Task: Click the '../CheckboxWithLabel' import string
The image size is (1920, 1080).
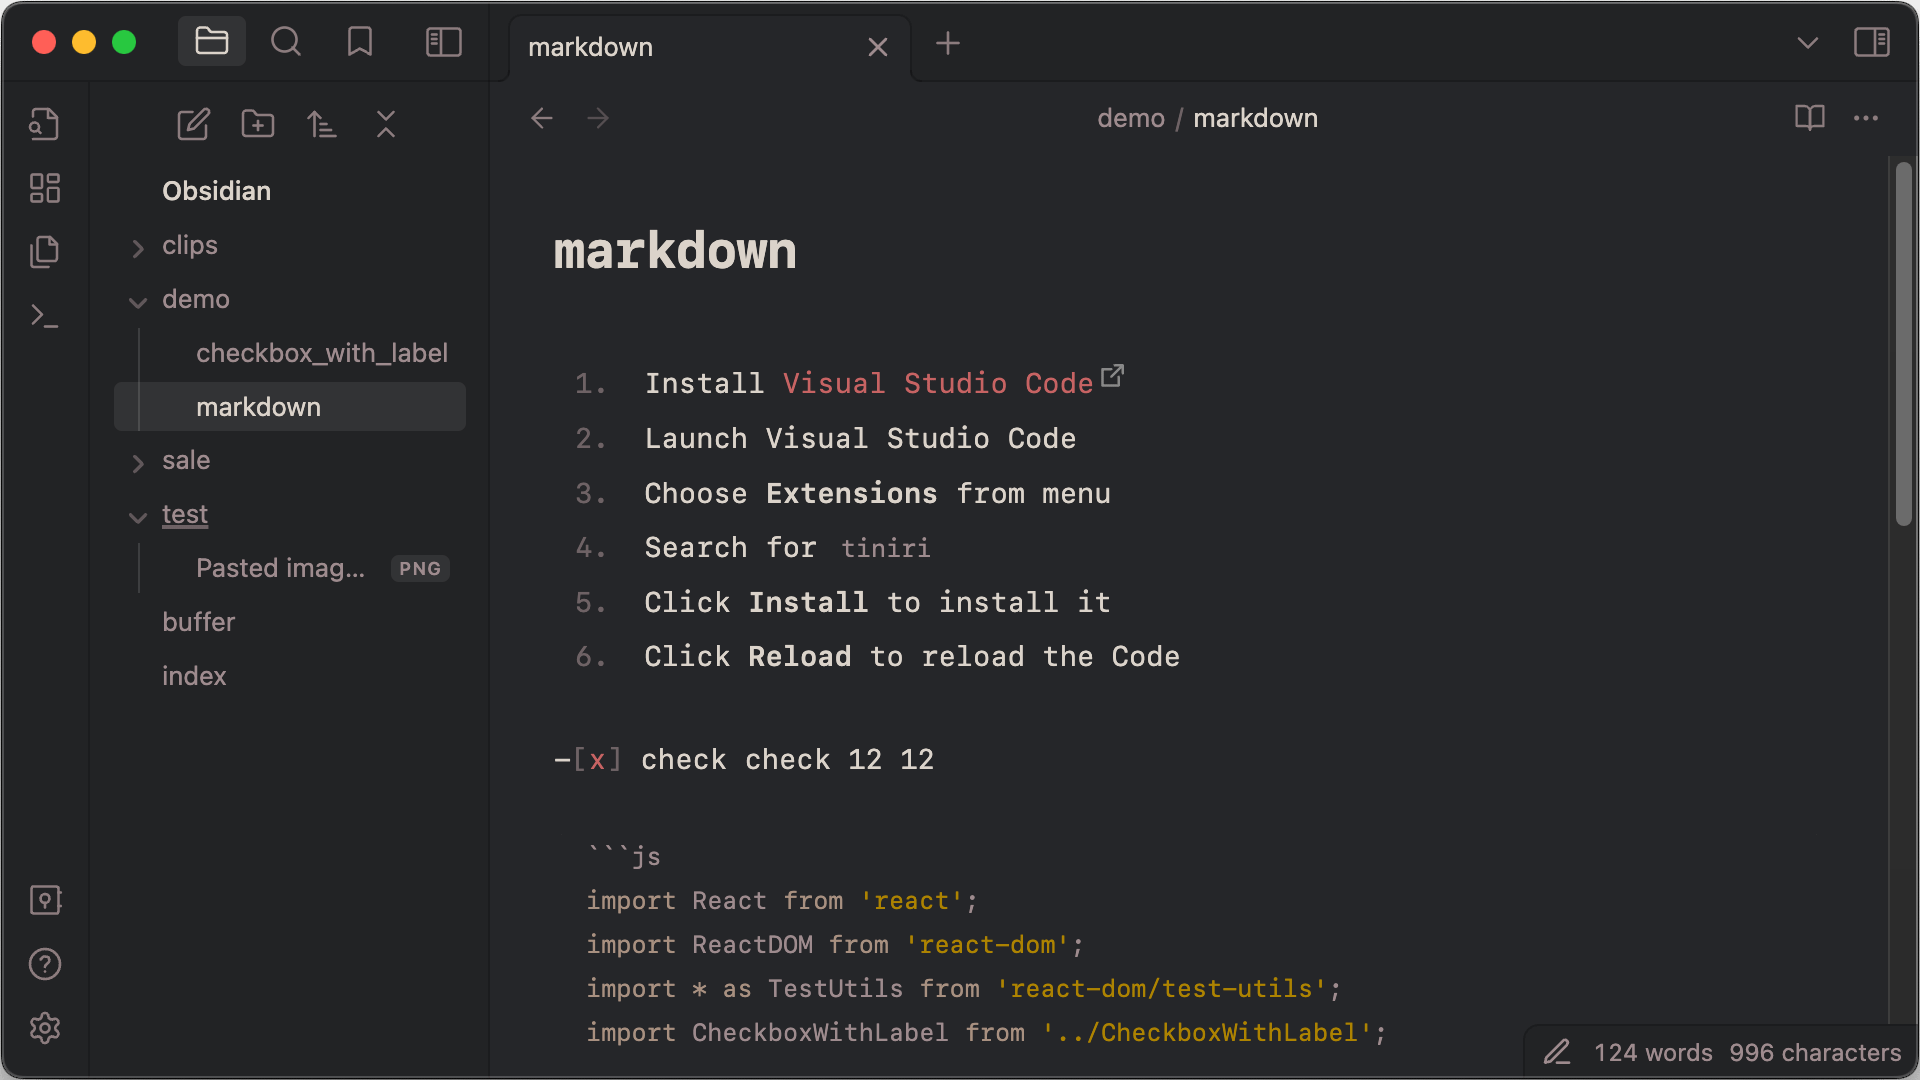Action: 1206,1032
